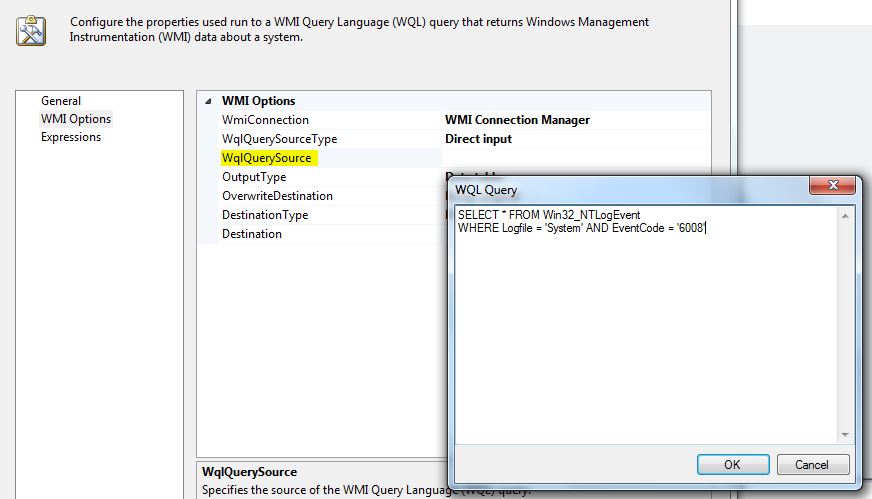Select the OutputType property row

click(254, 177)
